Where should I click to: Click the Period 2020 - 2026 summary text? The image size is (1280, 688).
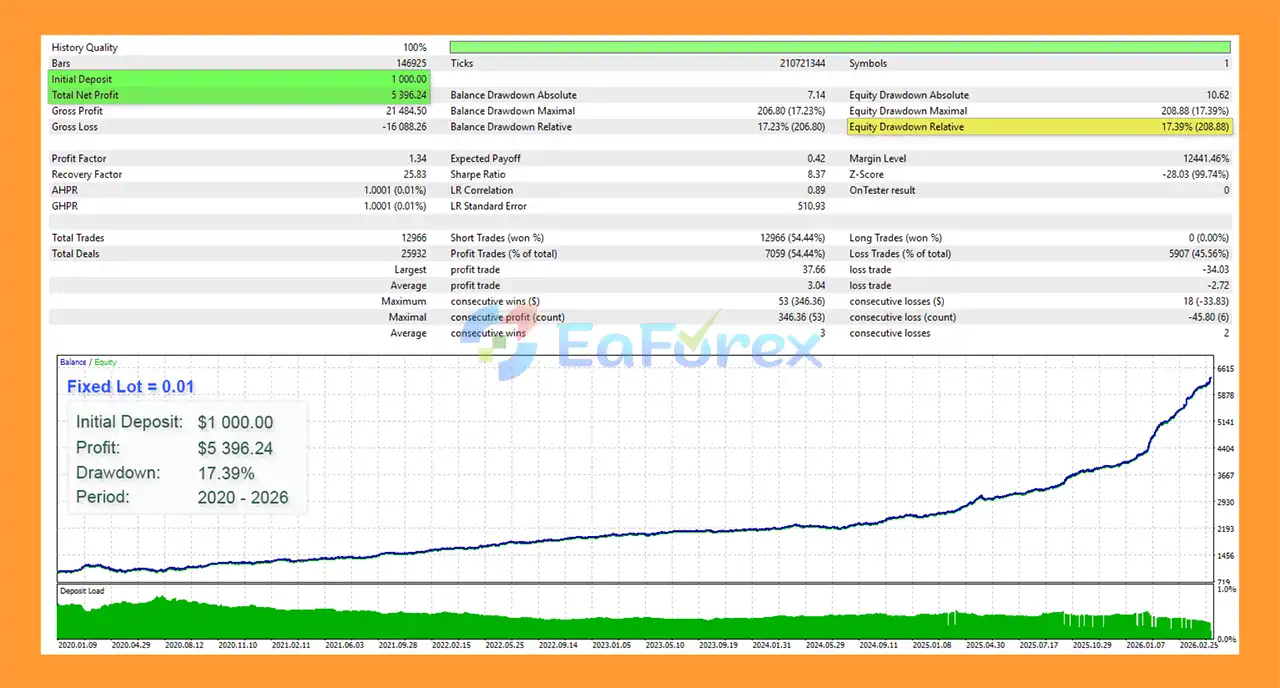(182, 497)
